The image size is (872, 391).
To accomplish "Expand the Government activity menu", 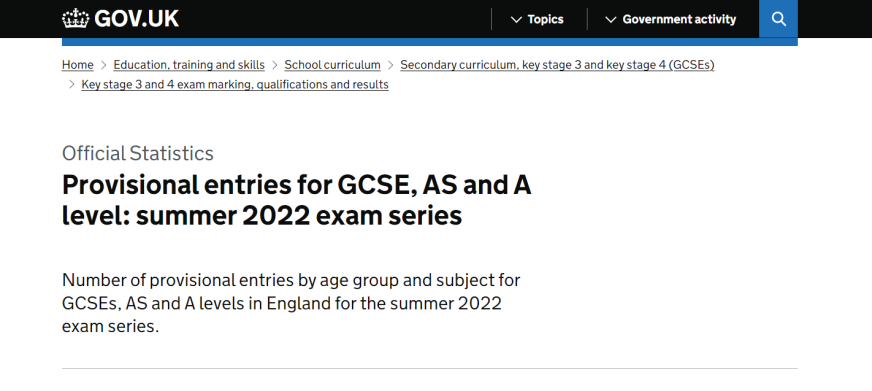I will click(671, 19).
